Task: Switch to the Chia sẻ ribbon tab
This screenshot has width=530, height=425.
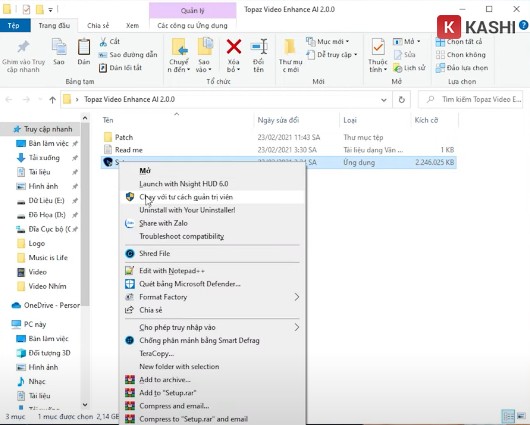Action: point(98,26)
